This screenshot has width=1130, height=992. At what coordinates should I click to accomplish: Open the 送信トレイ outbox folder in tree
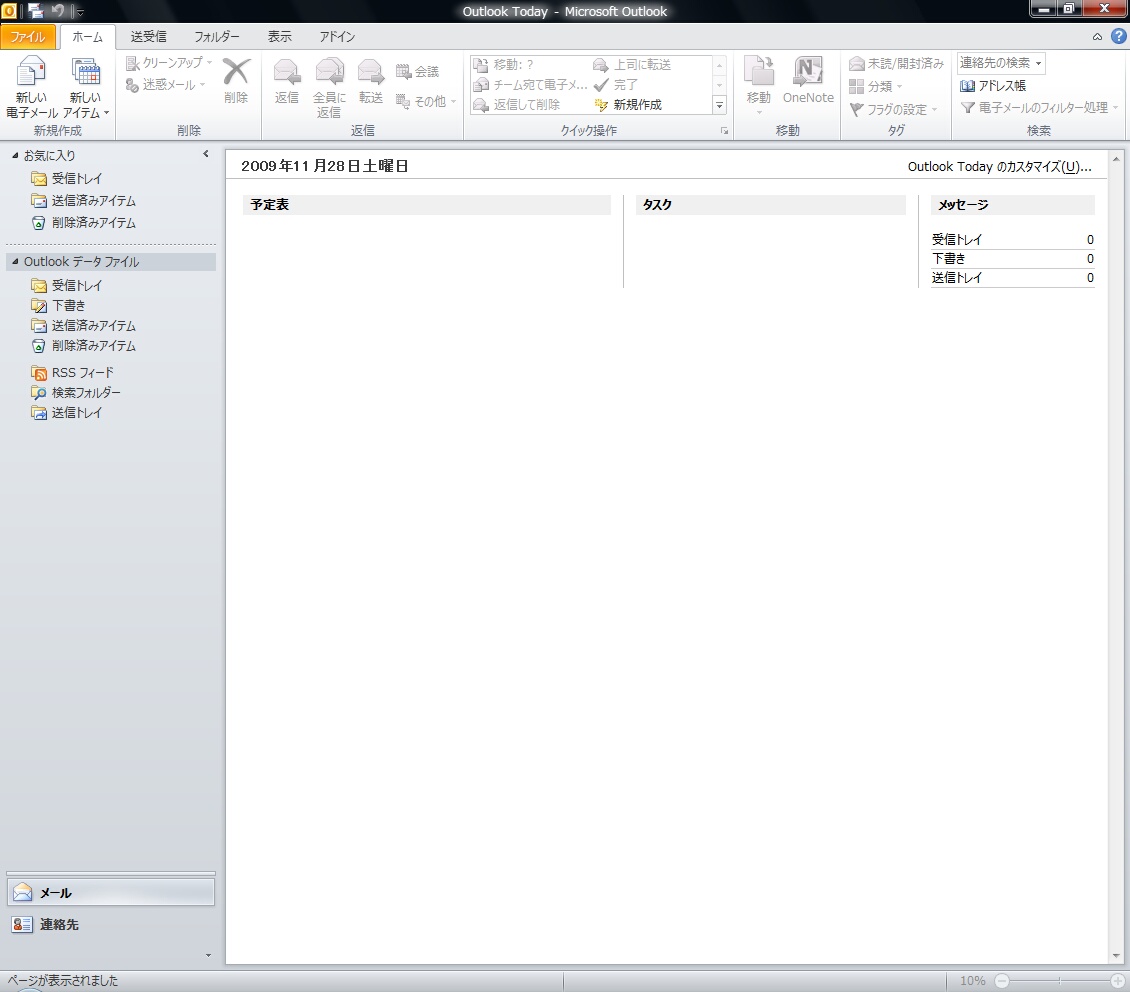click(66, 413)
